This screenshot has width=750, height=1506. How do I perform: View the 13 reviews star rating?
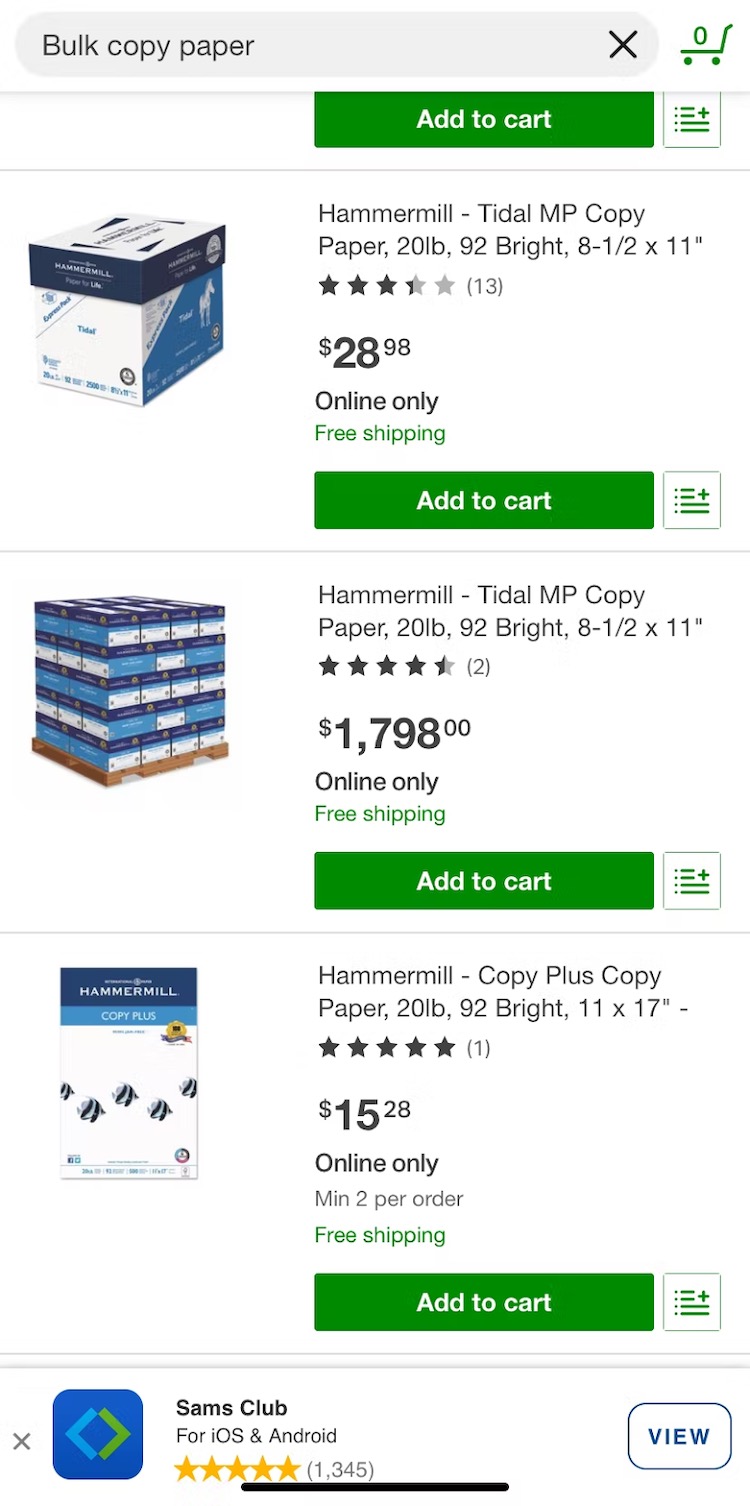[x=410, y=286]
